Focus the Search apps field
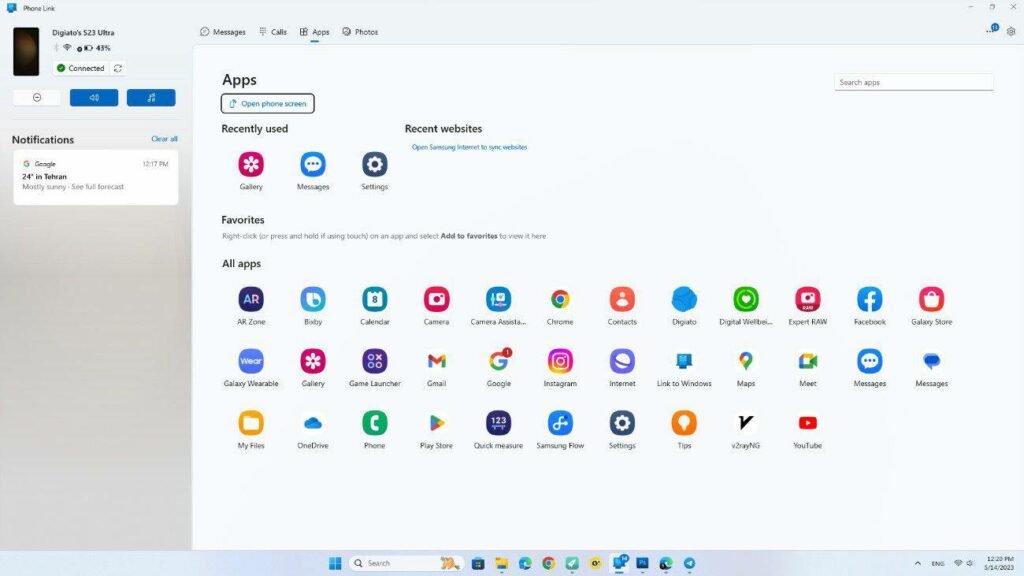The width and height of the screenshot is (1024, 576). [x=913, y=82]
